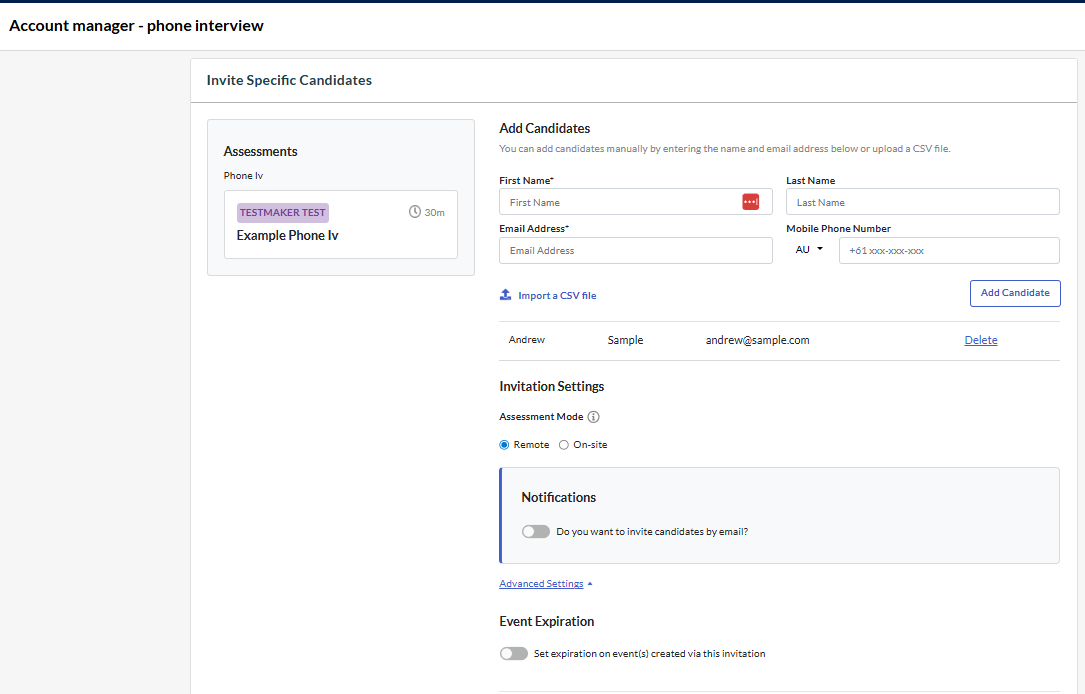Focus the Email Address field

pyautogui.click(x=635, y=250)
